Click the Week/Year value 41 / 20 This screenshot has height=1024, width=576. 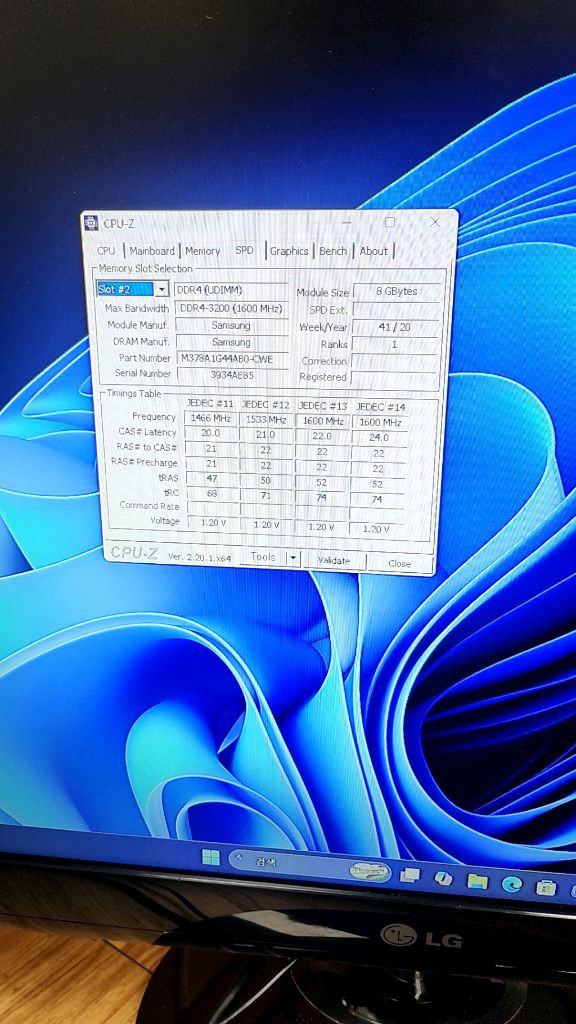pos(394,327)
